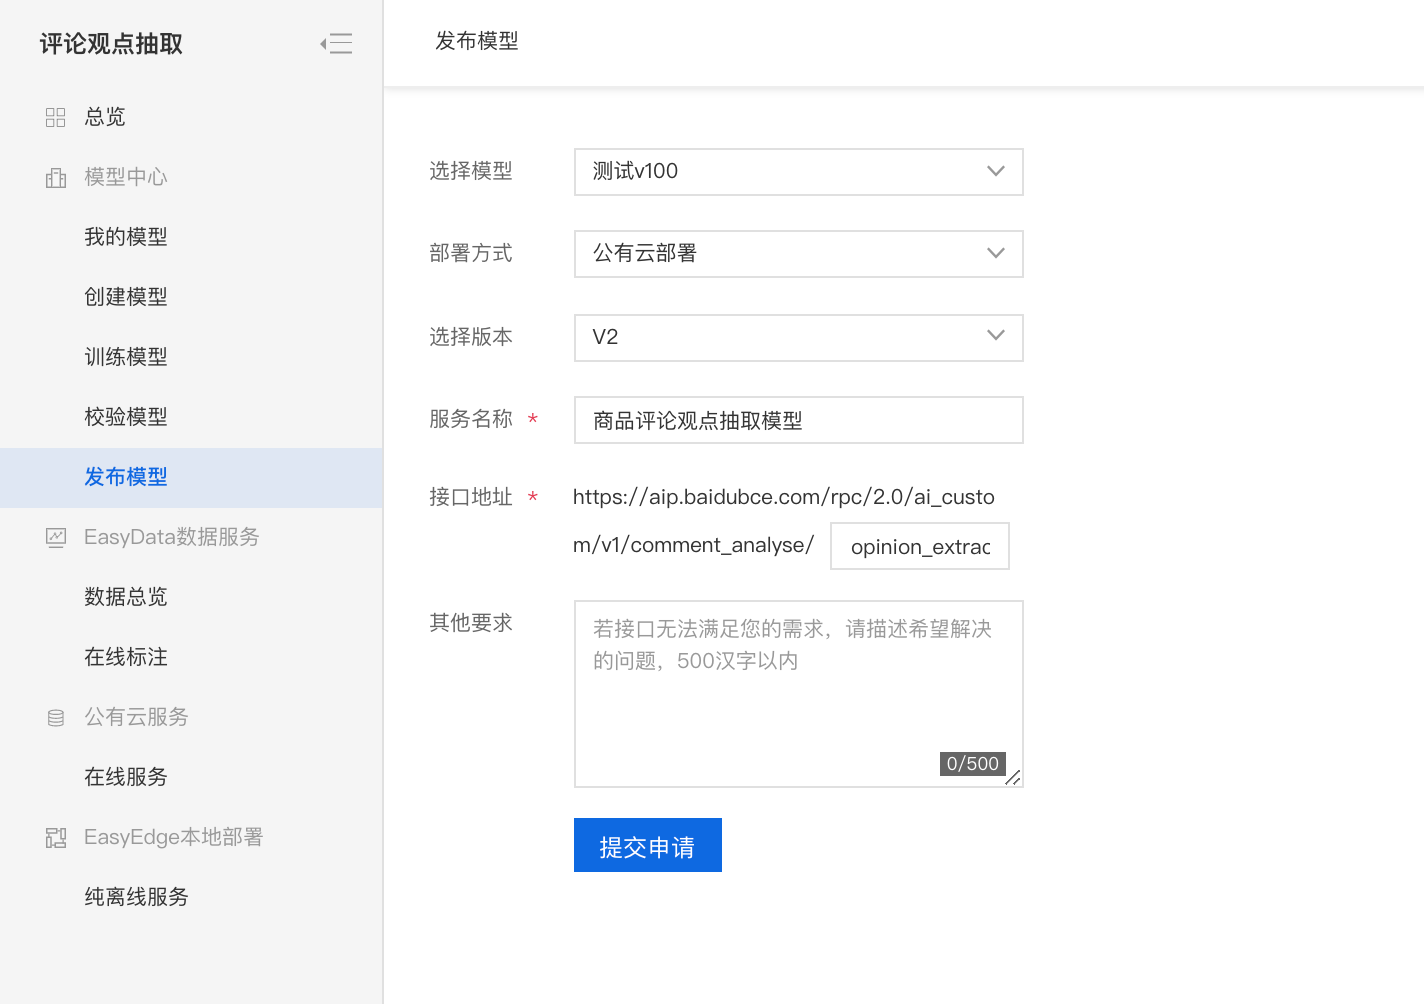The height and width of the screenshot is (1004, 1424).
Task: Navigate to 校验模型 page
Action: [x=126, y=417]
